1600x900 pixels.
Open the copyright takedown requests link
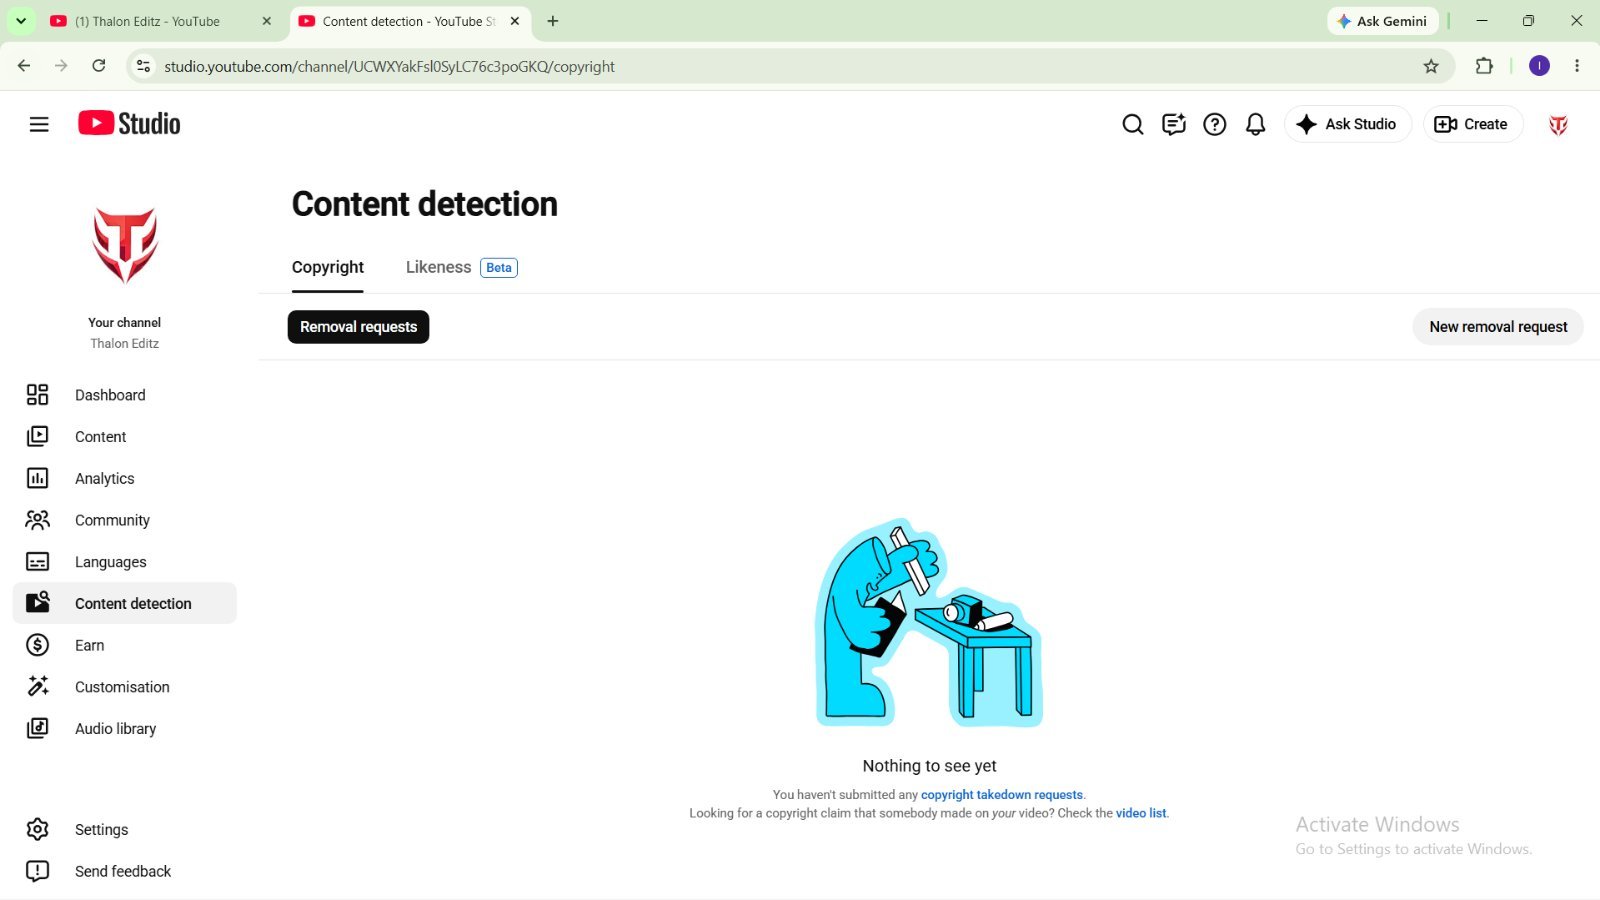[x=1002, y=795]
